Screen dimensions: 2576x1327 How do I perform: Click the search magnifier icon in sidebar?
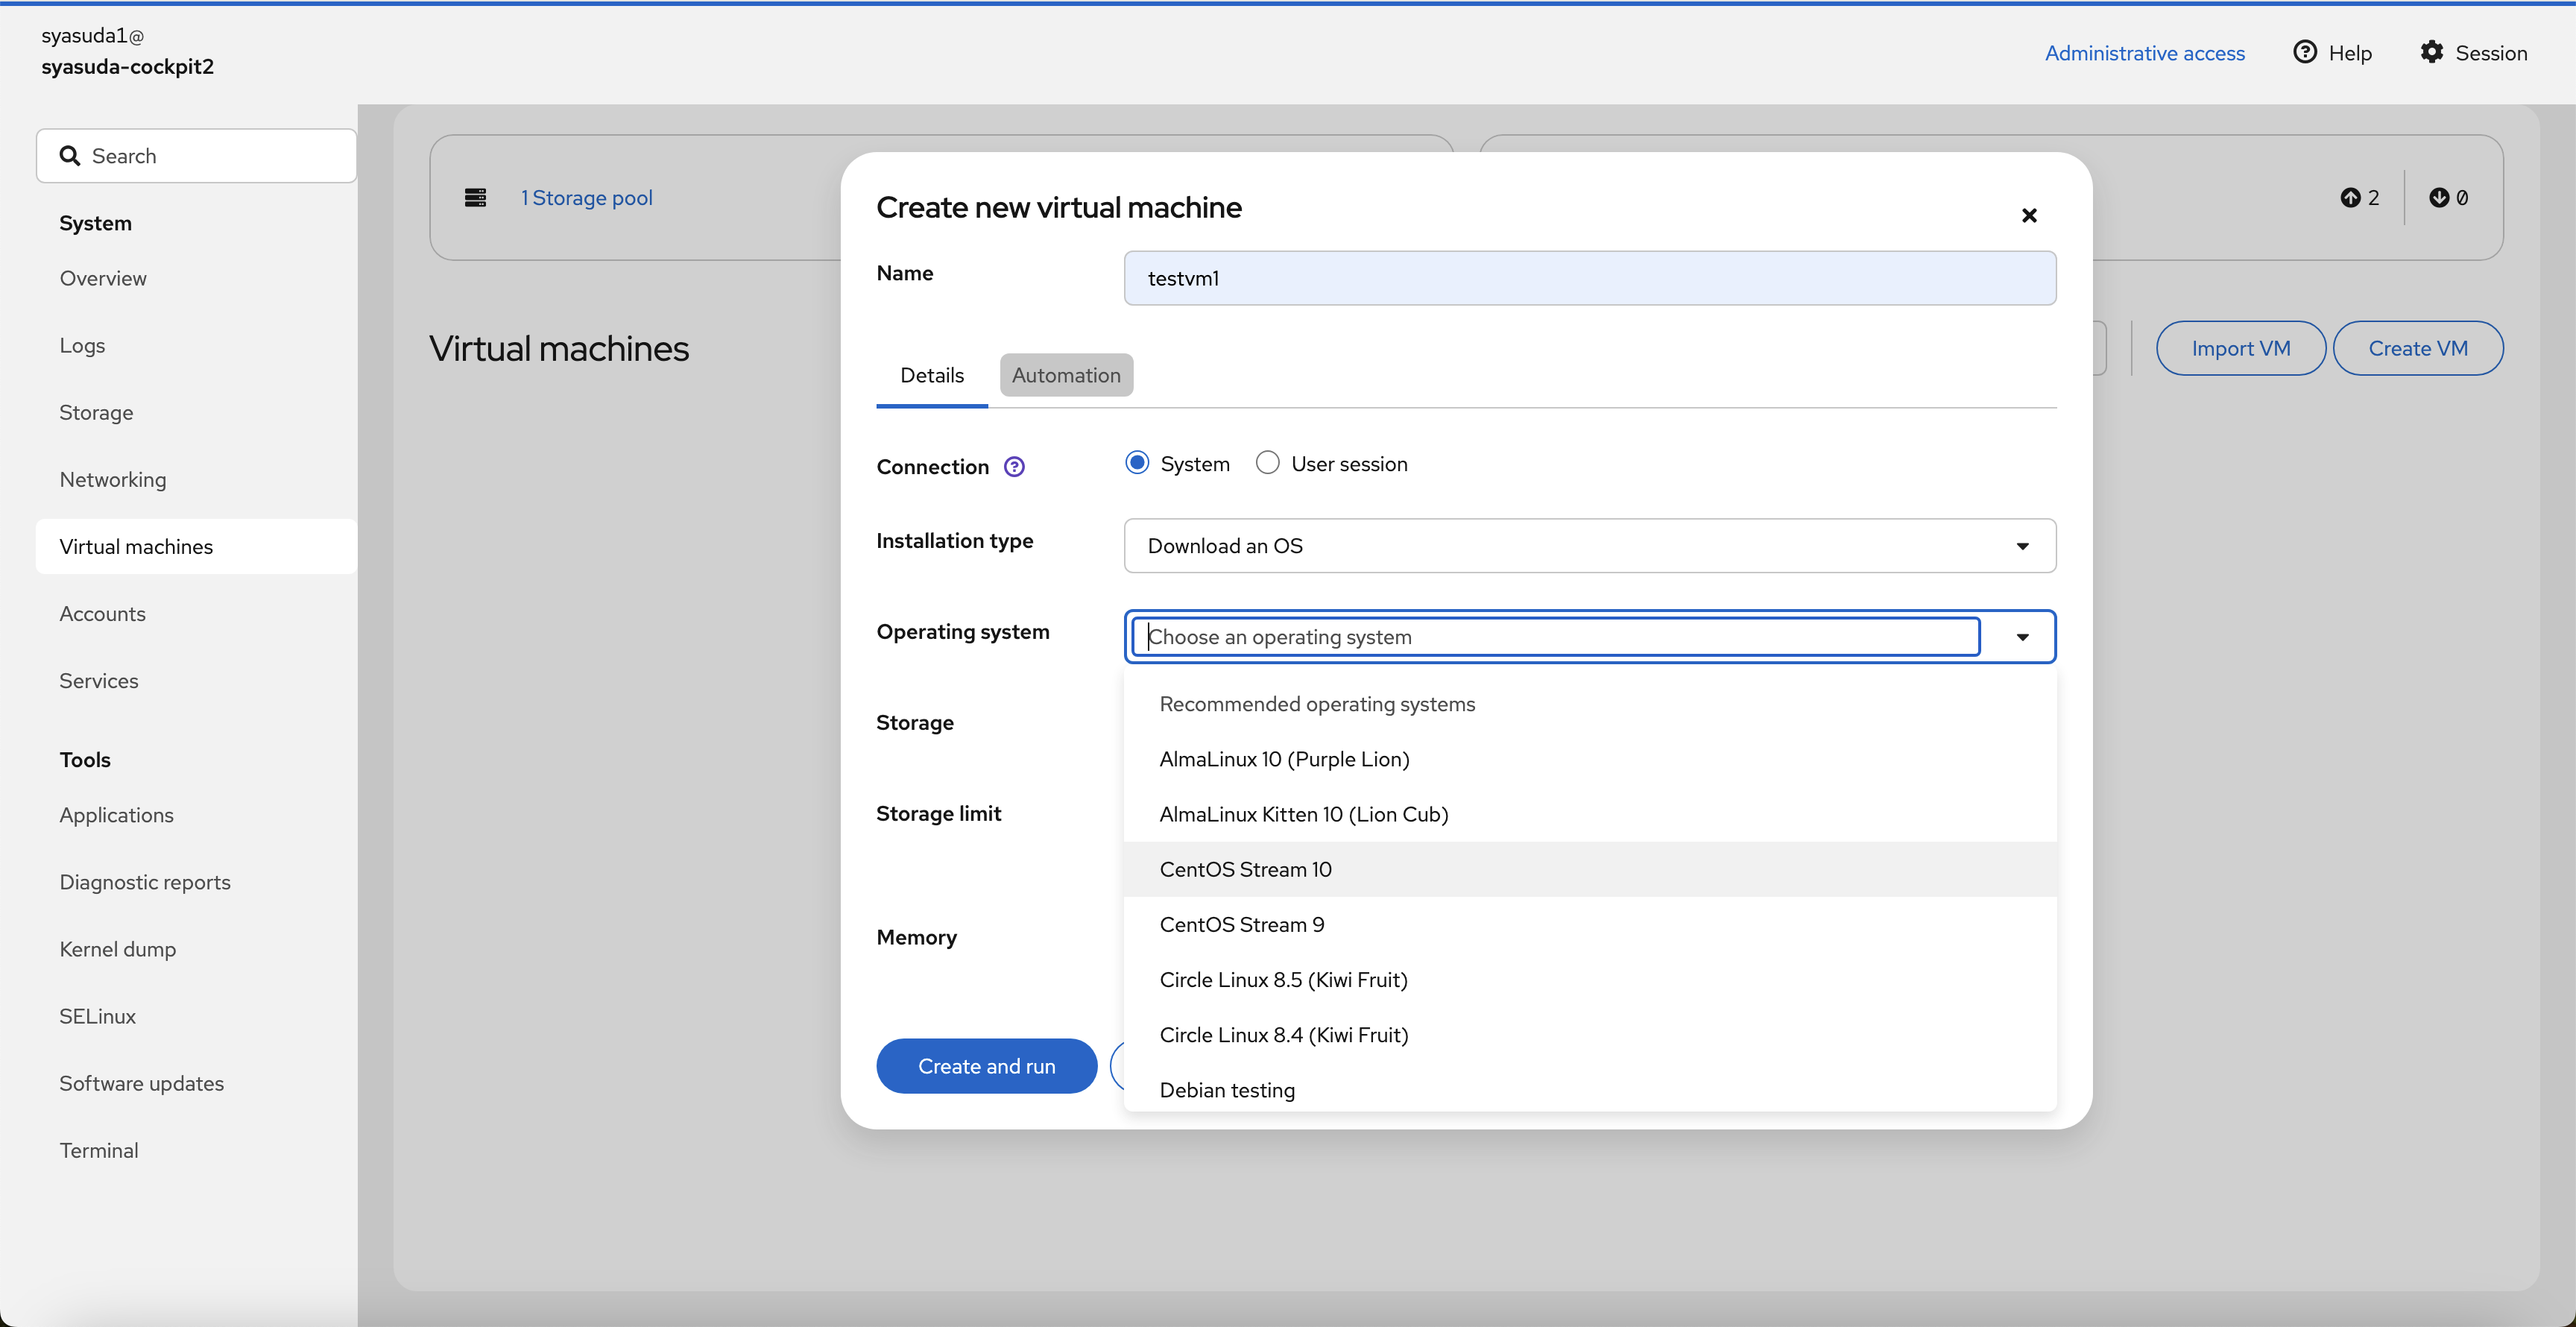69,156
